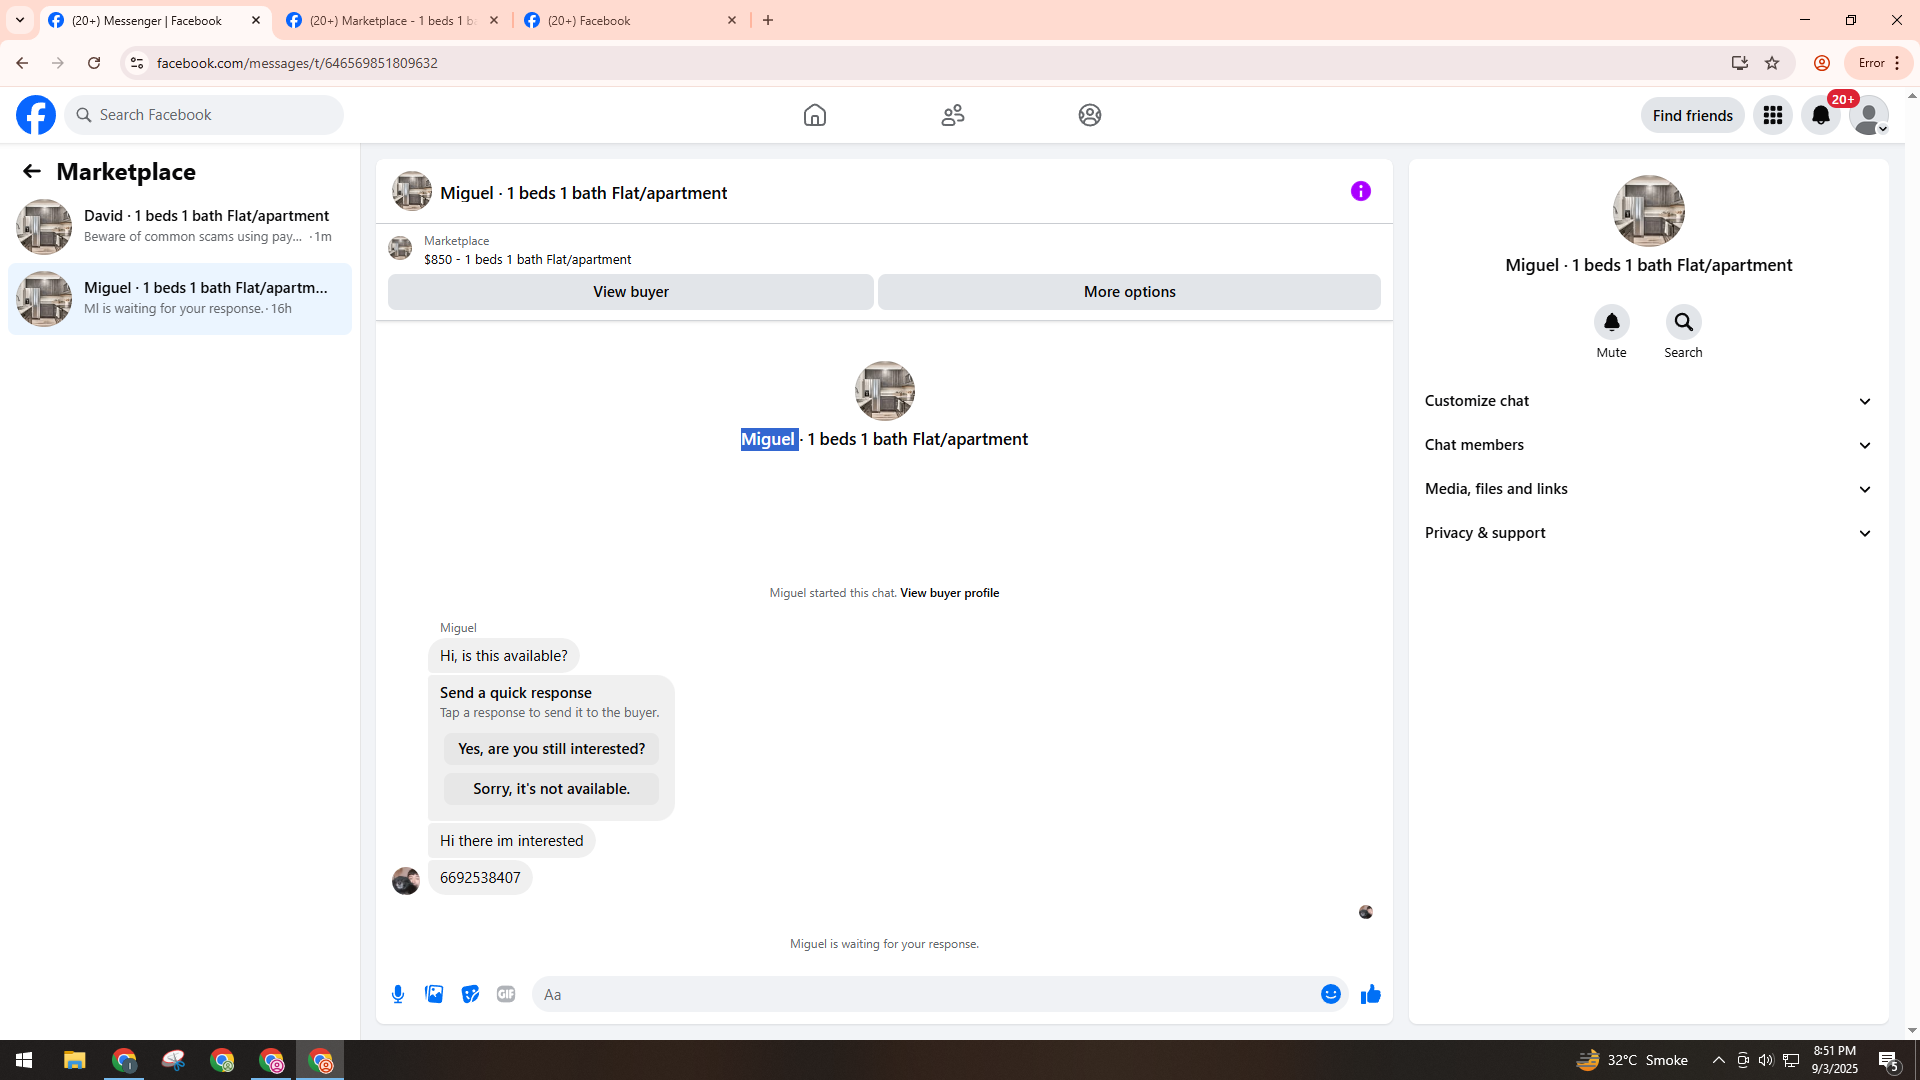Open the Windows Start menu

[x=24, y=1060]
